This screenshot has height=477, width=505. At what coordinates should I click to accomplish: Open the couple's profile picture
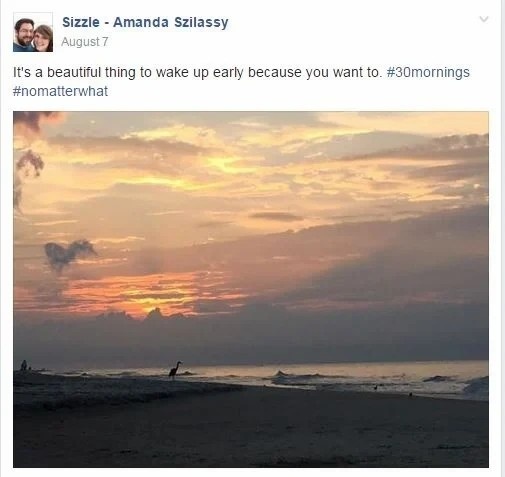(x=33, y=32)
